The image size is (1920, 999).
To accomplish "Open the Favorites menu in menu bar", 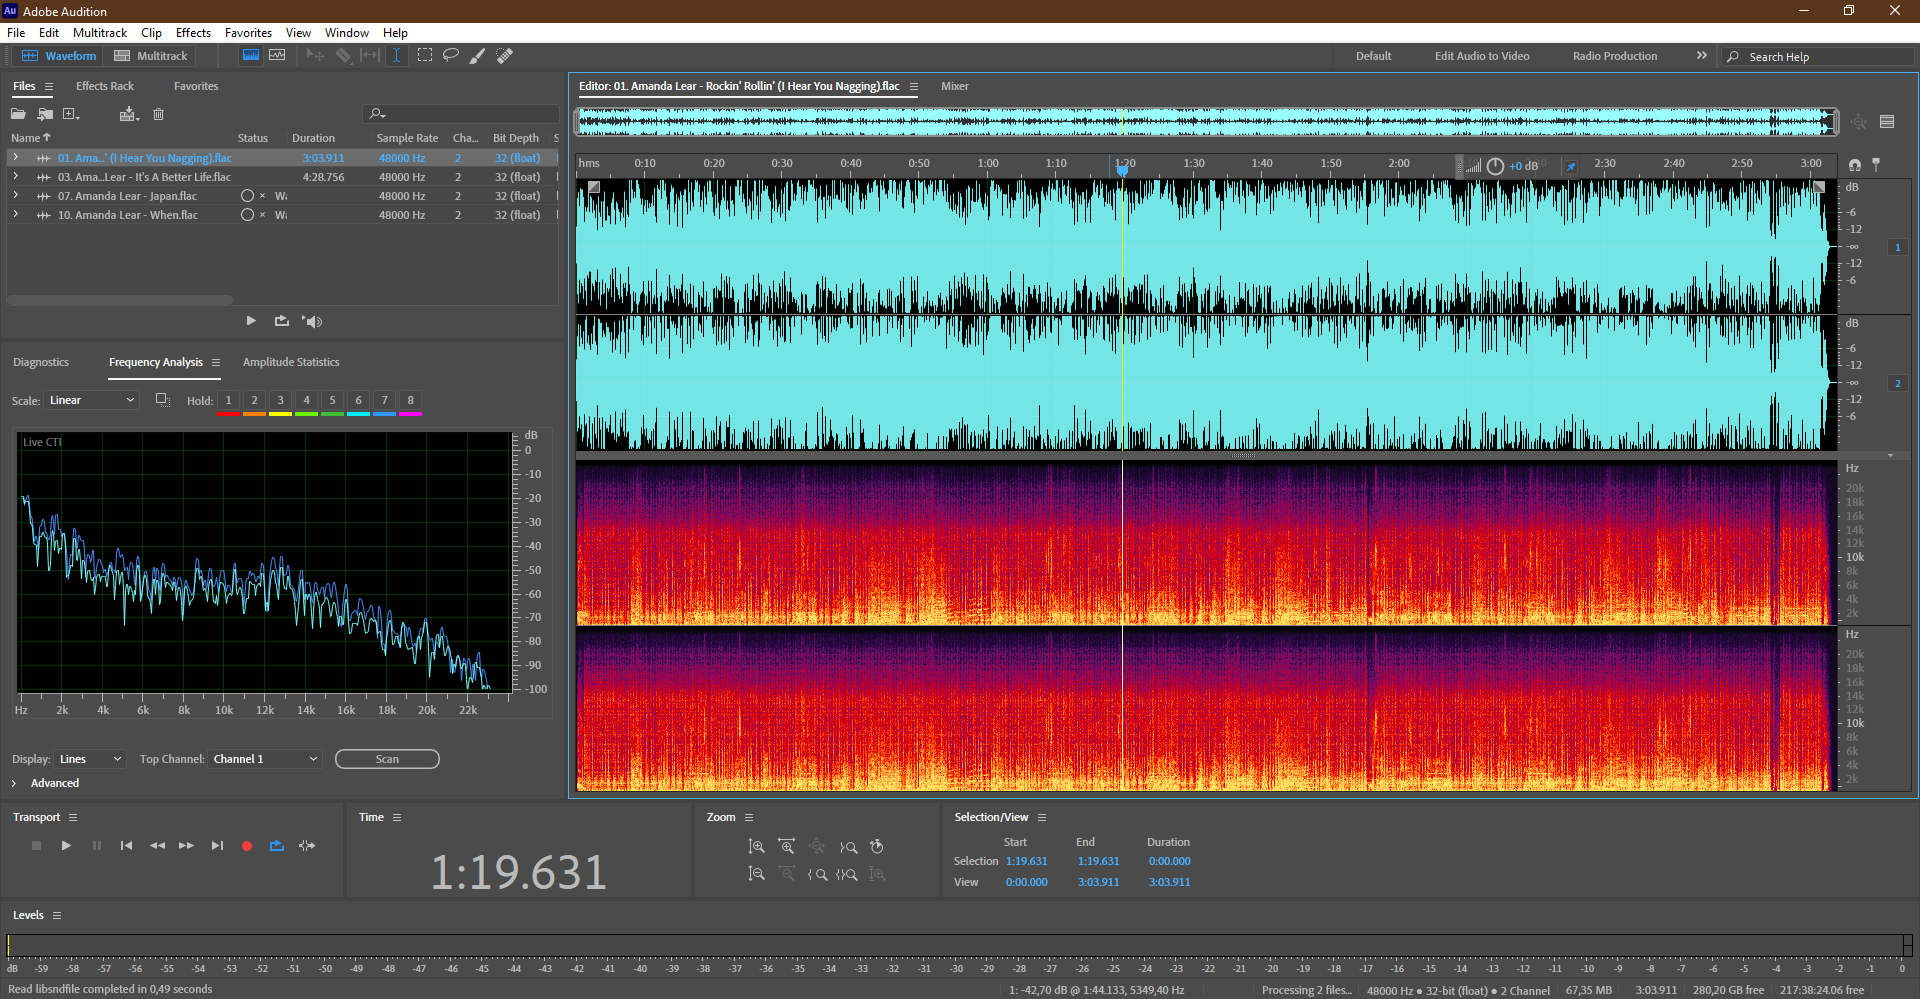I will [x=248, y=33].
